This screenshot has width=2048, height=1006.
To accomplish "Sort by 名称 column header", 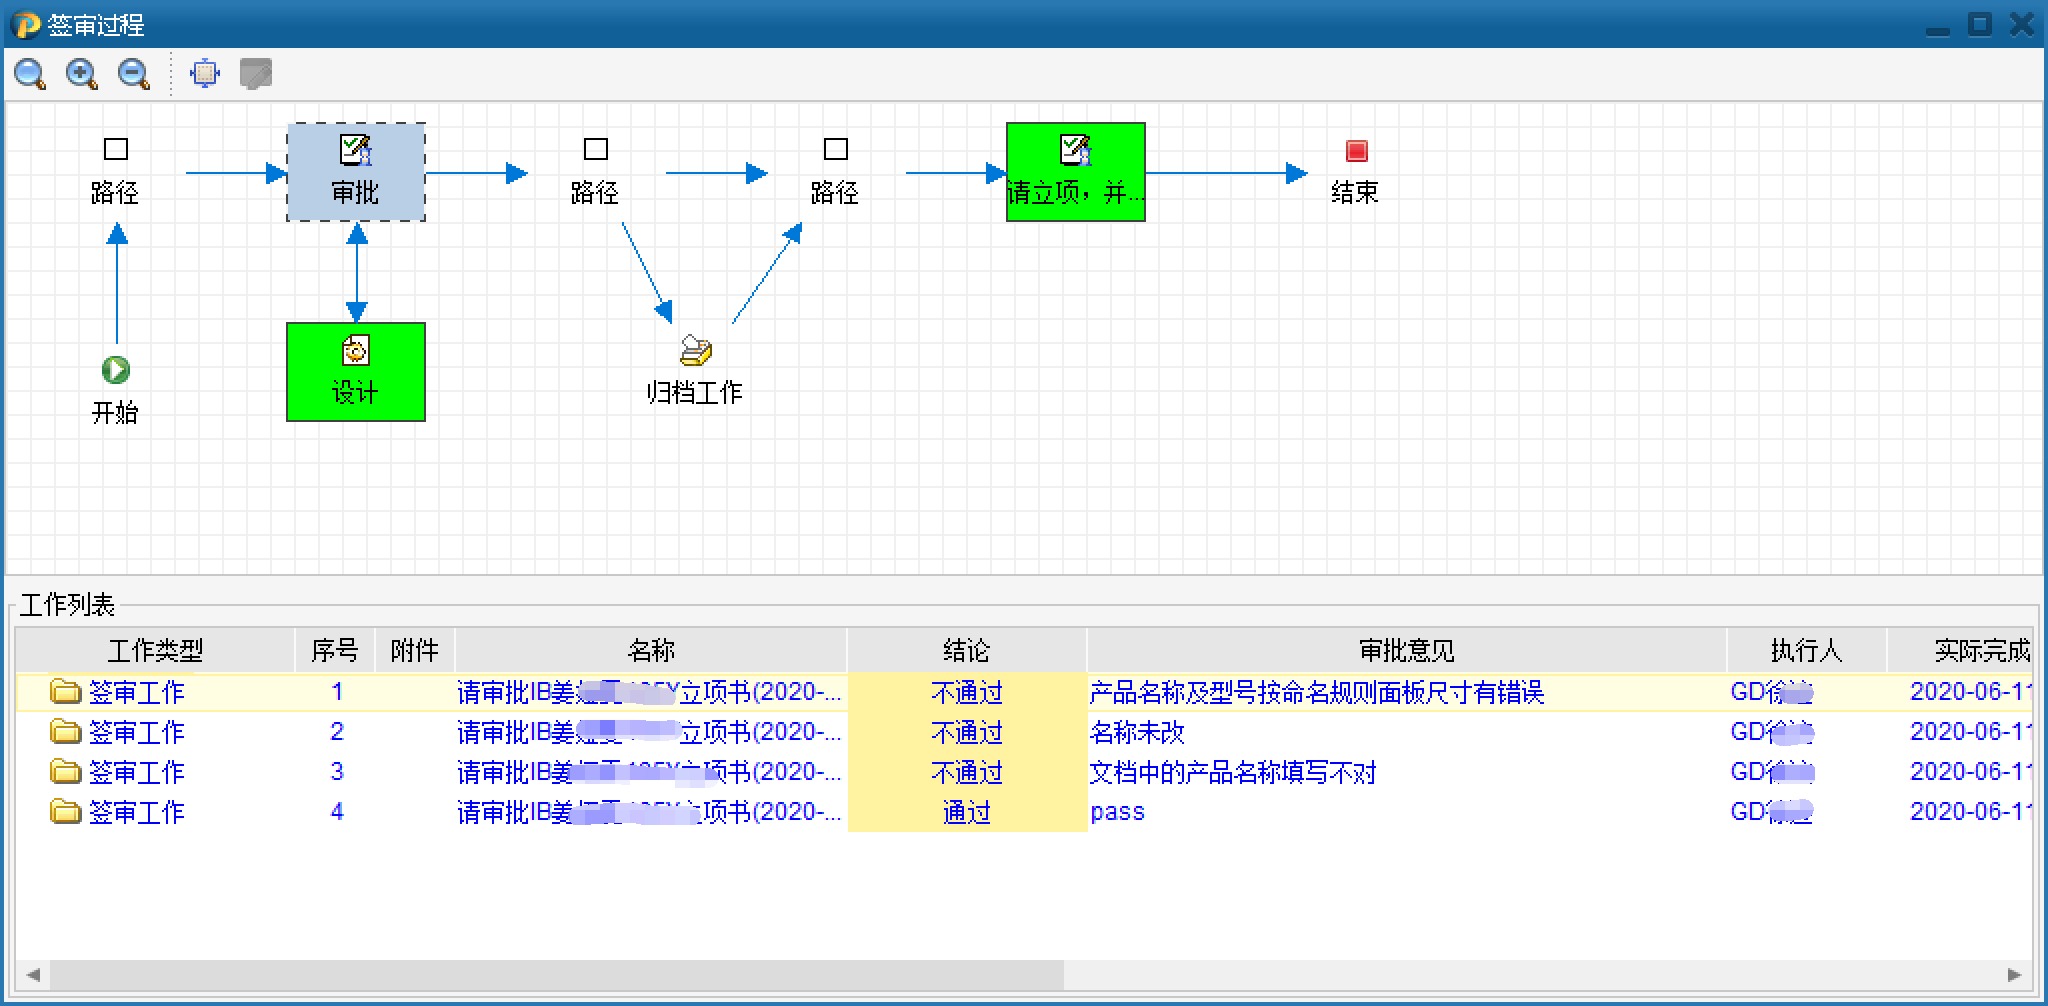I will click(x=651, y=651).
